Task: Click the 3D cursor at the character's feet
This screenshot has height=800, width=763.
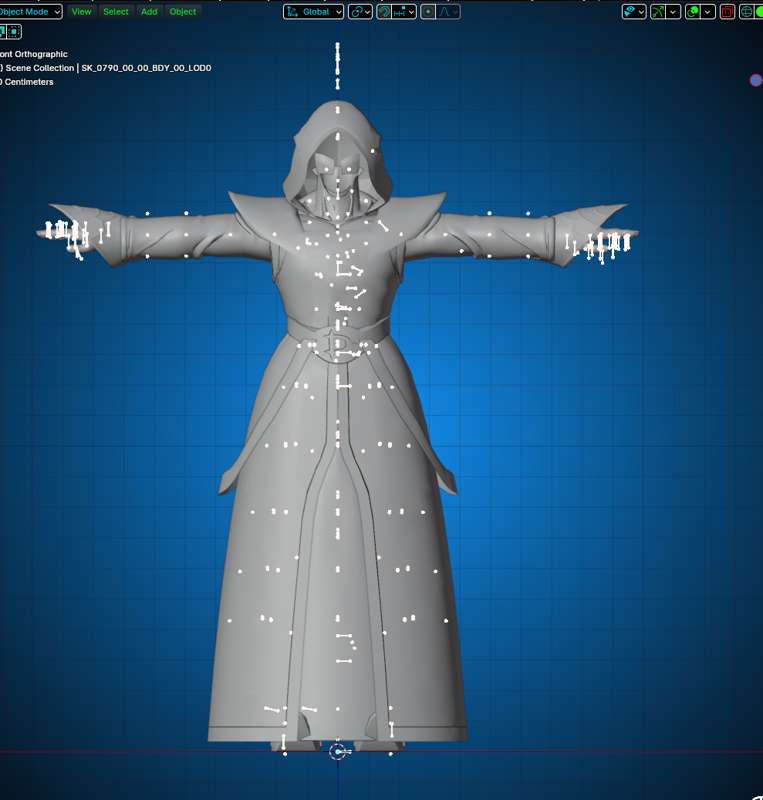Action: click(337, 752)
